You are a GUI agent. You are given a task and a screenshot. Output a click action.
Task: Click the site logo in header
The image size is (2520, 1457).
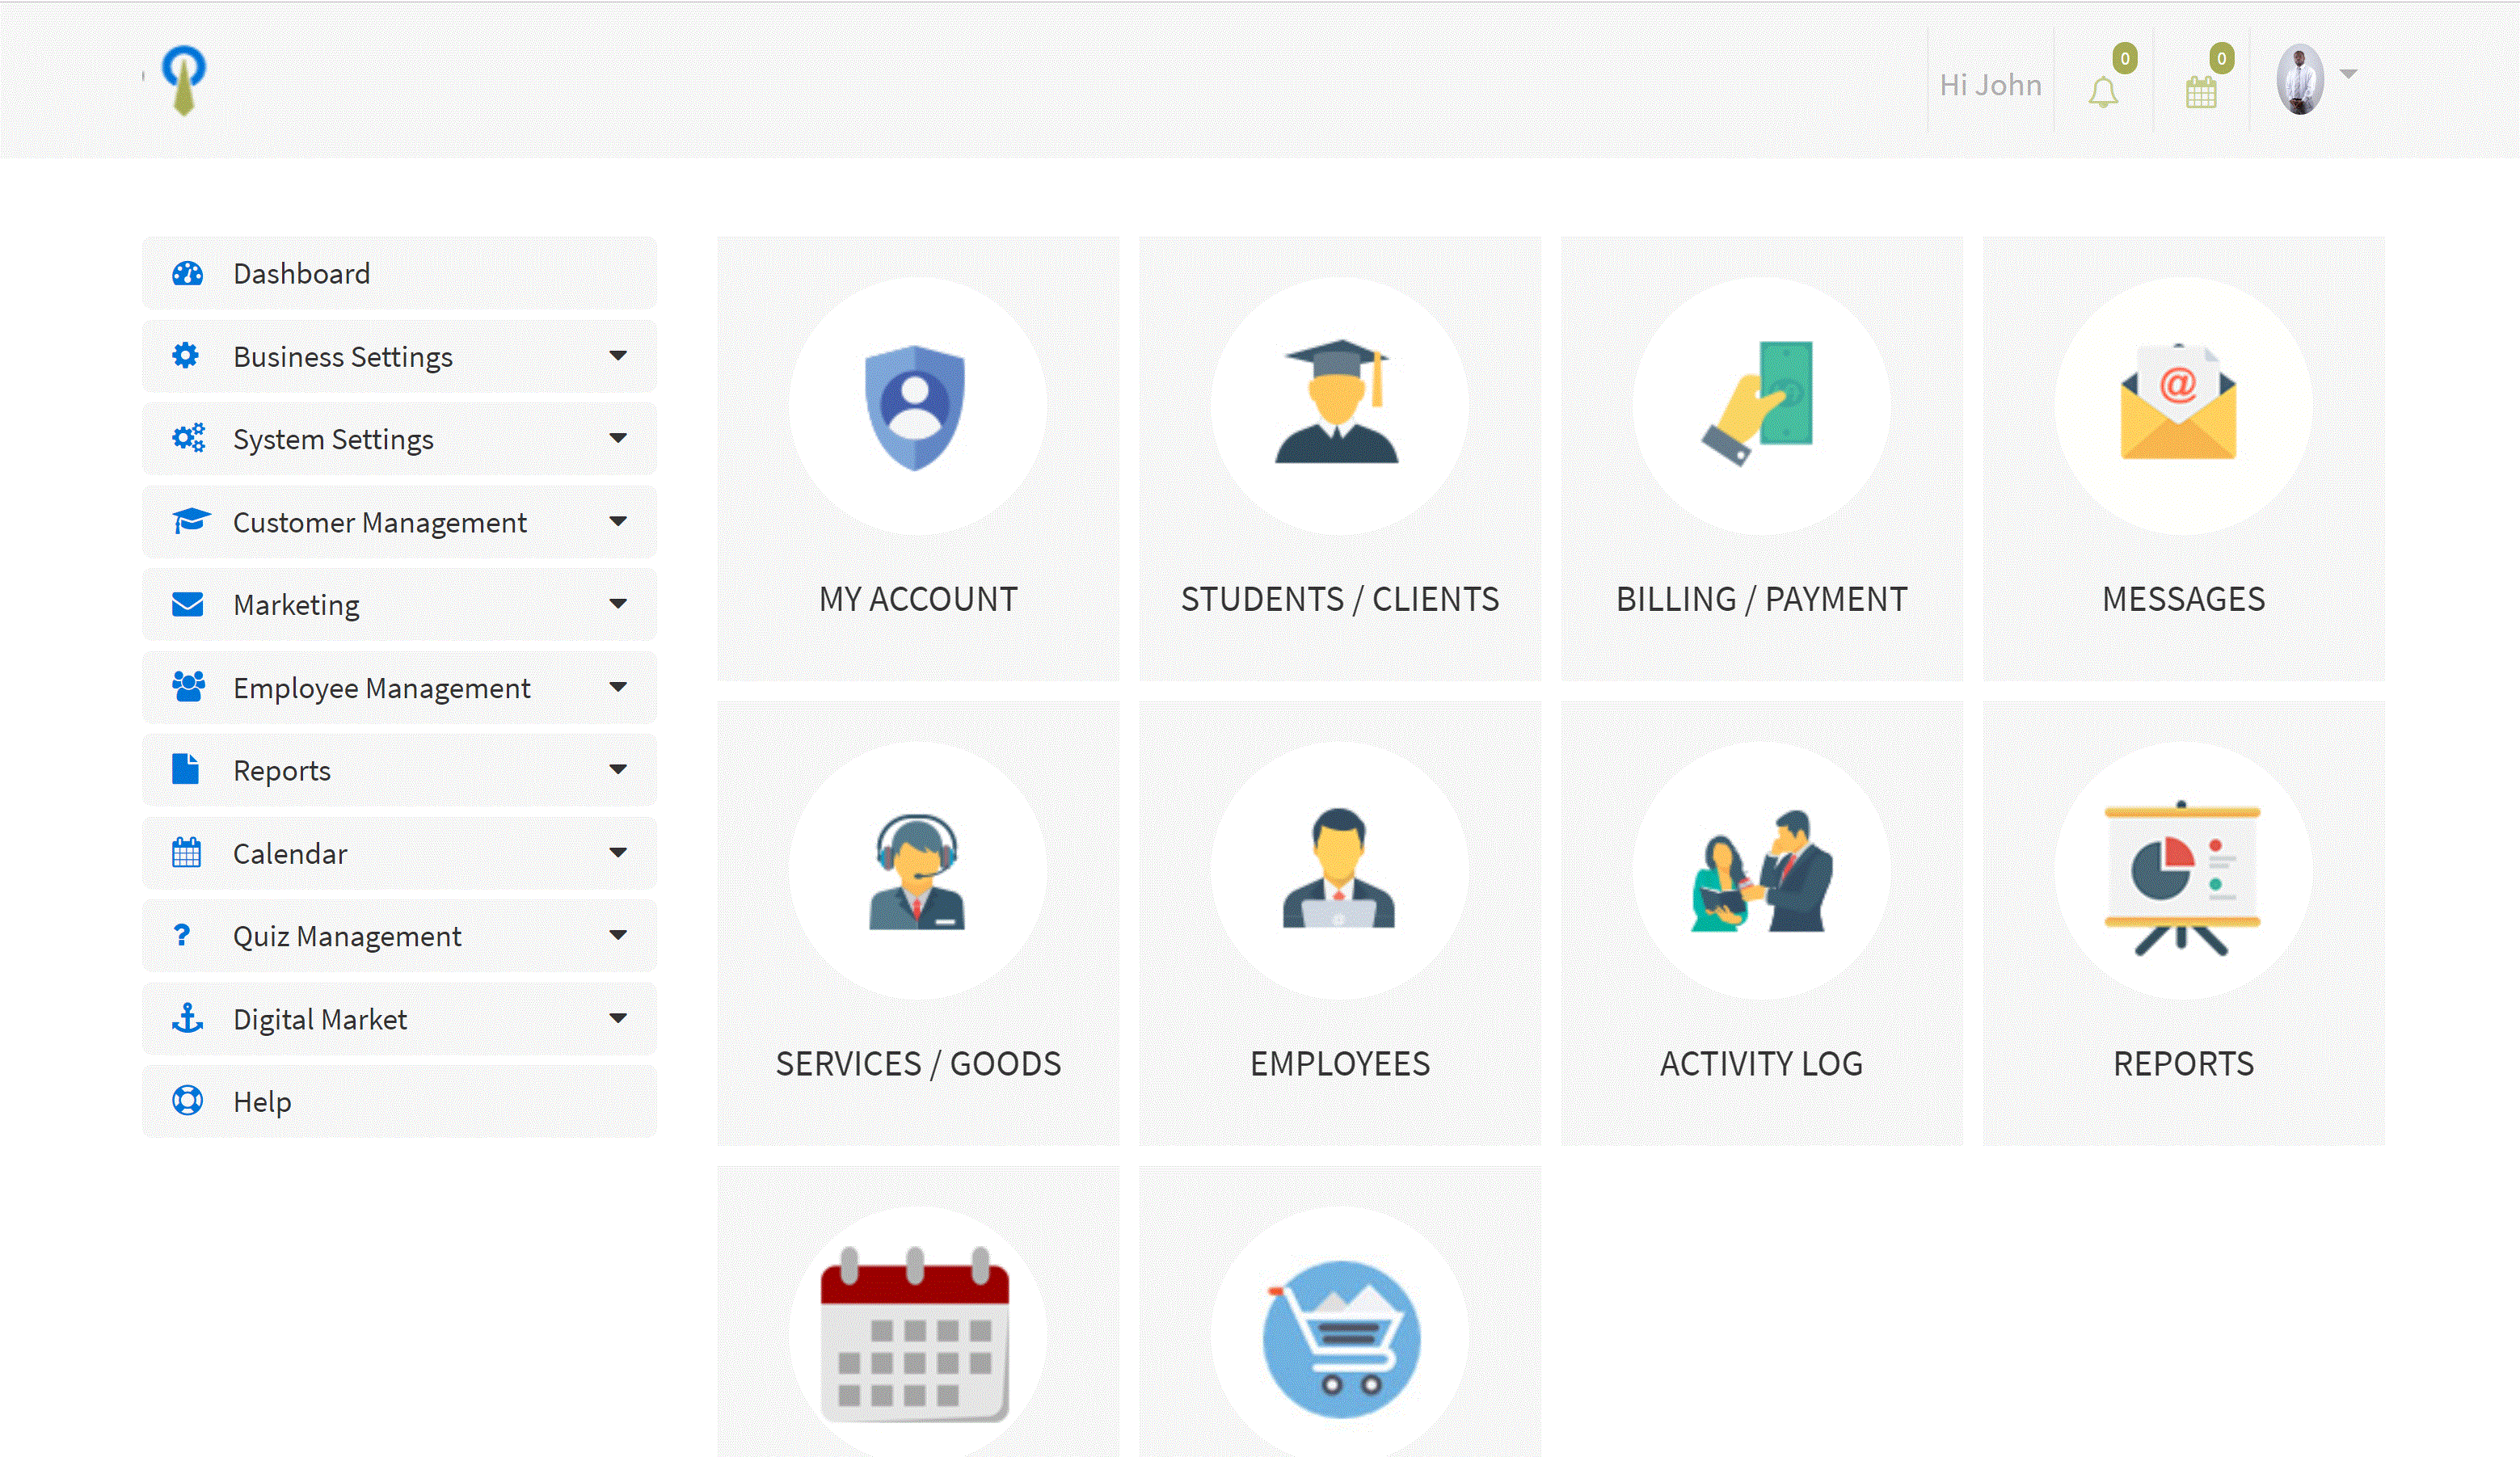(184, 80)
